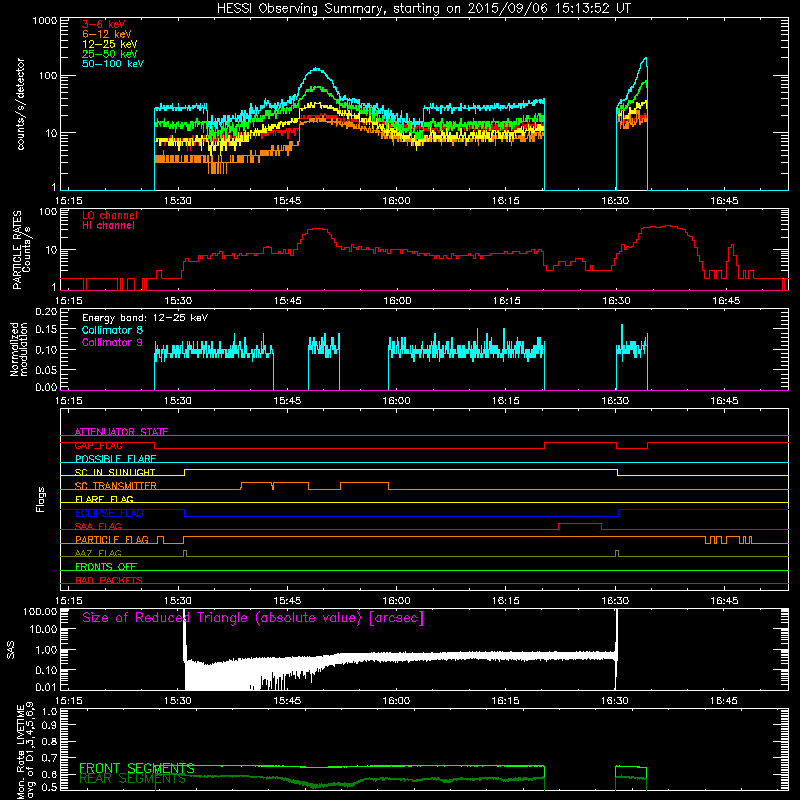800x800 pixels.
Task: Click the cyan spike peak after 16:30
Action: click(646, 58)
